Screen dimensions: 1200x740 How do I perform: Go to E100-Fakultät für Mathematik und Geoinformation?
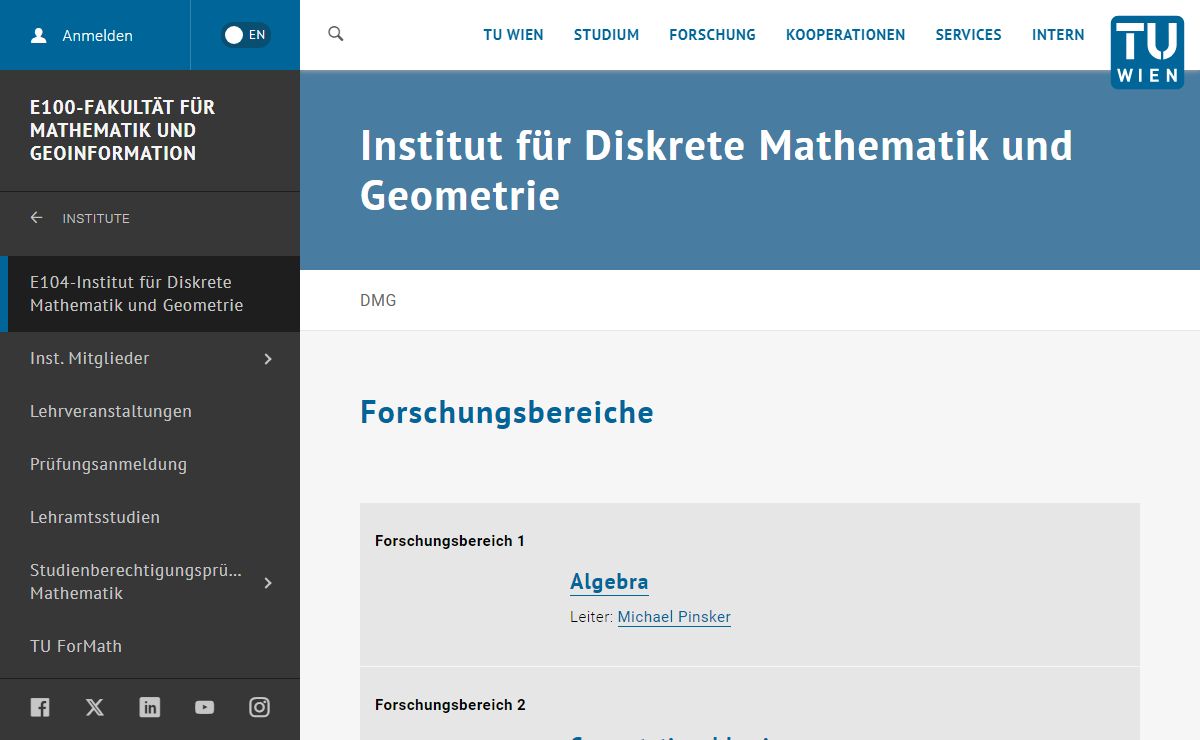pos(122,130)
